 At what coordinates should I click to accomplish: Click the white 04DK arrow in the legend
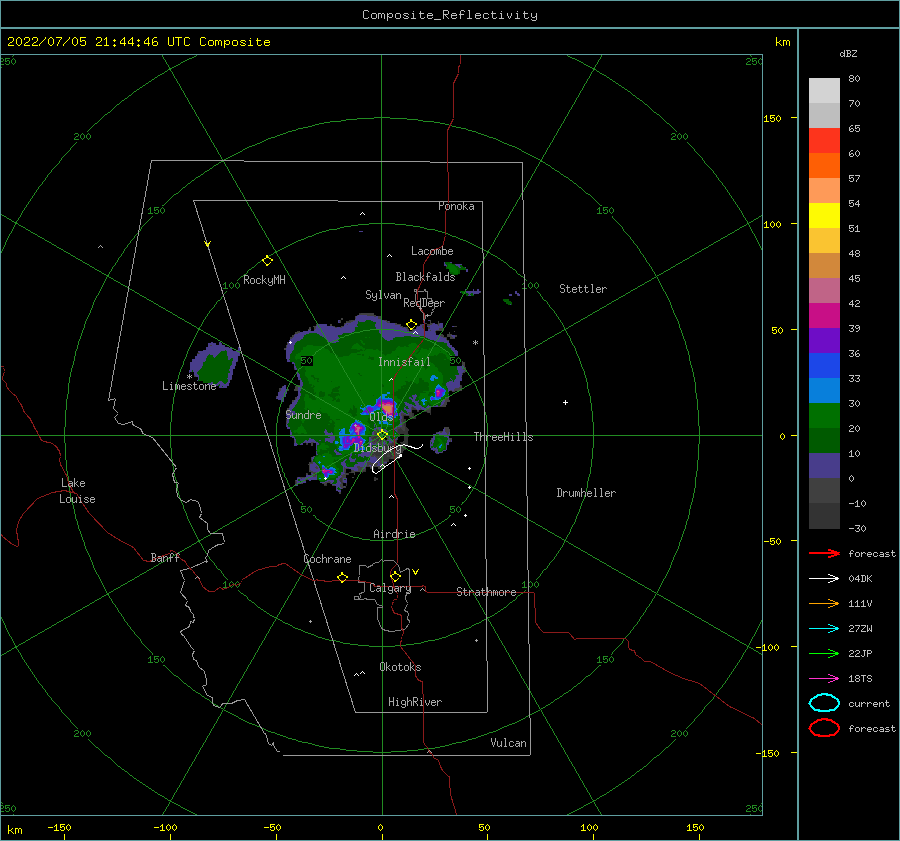click(824, 578)
